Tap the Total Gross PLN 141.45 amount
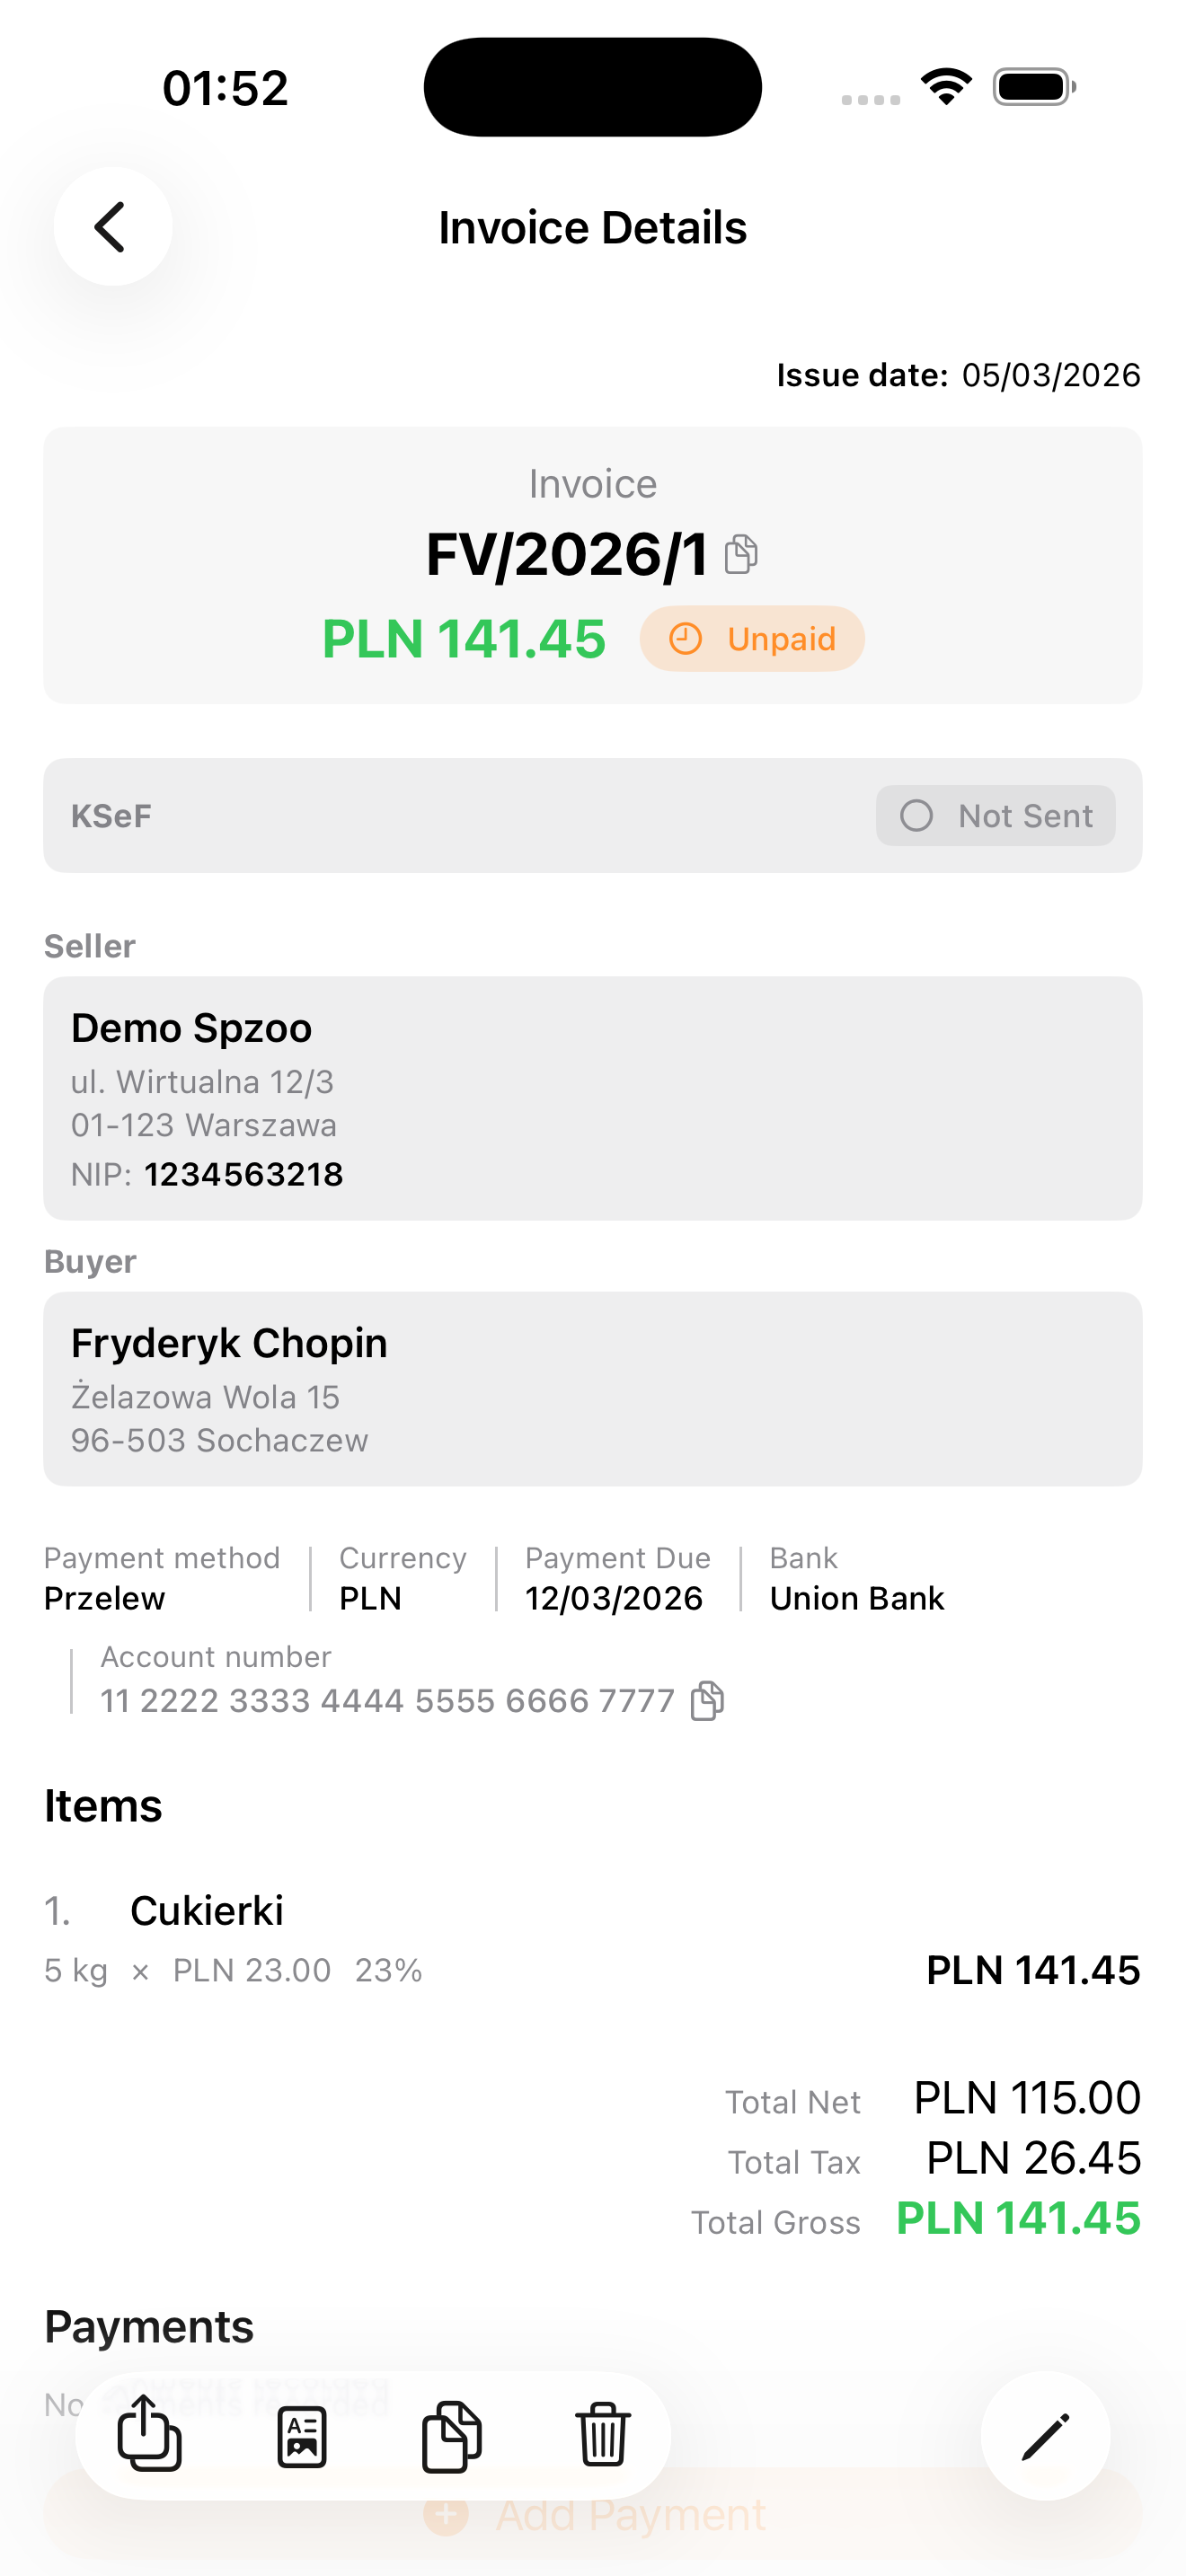 pos(1018,2221)
